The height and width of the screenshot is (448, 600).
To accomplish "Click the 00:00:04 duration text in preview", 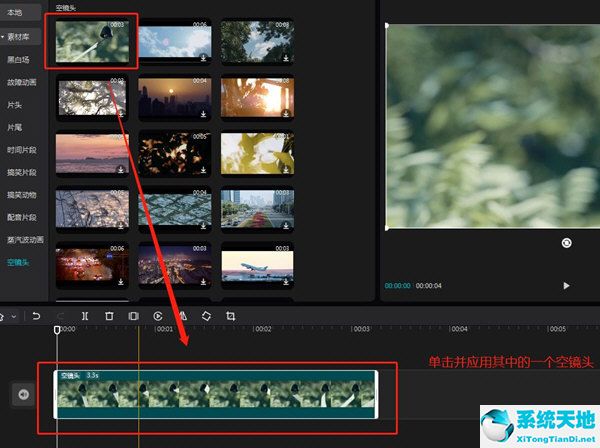I will pos(429,286).
